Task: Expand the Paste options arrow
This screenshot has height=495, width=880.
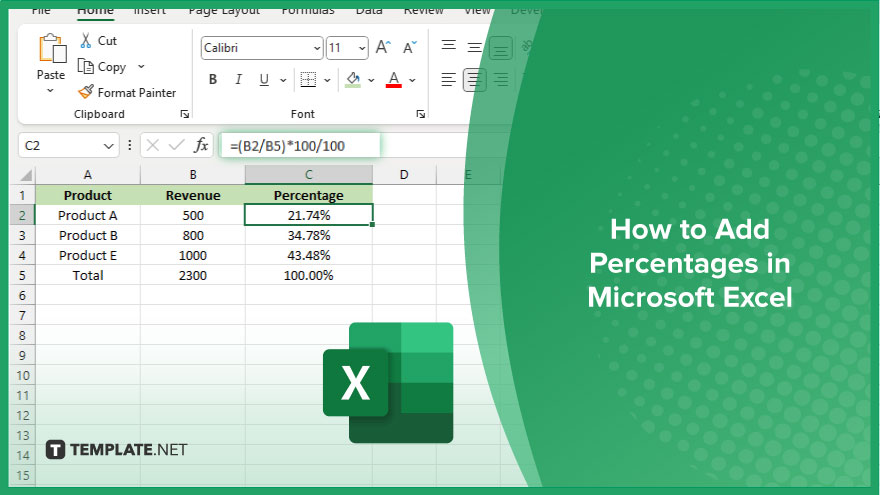Action: (x=50, y=91)
